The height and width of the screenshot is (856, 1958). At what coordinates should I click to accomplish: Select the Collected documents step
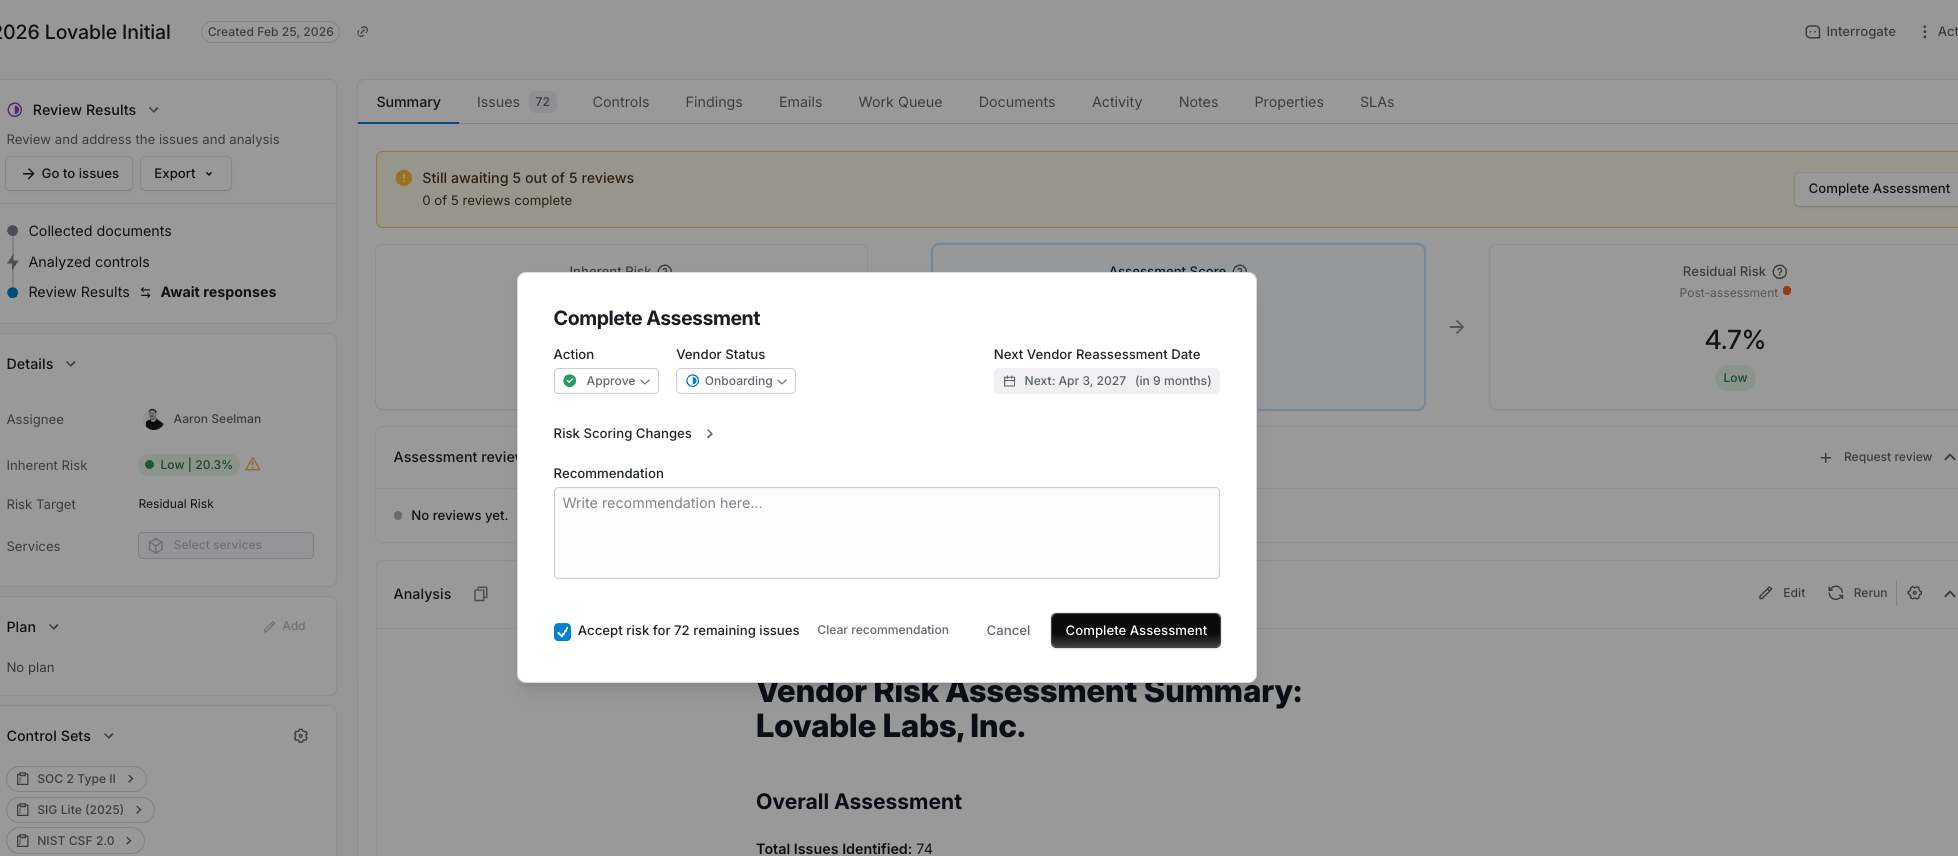100,231
